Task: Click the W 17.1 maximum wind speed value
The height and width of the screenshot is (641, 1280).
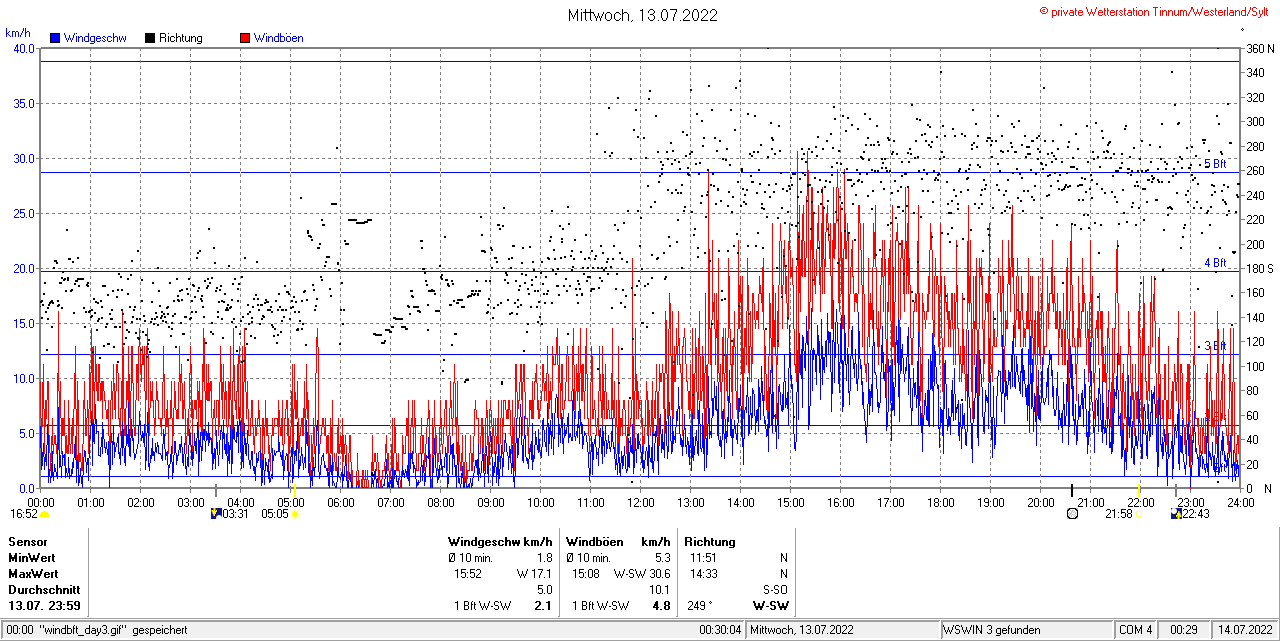Action: 535,573
